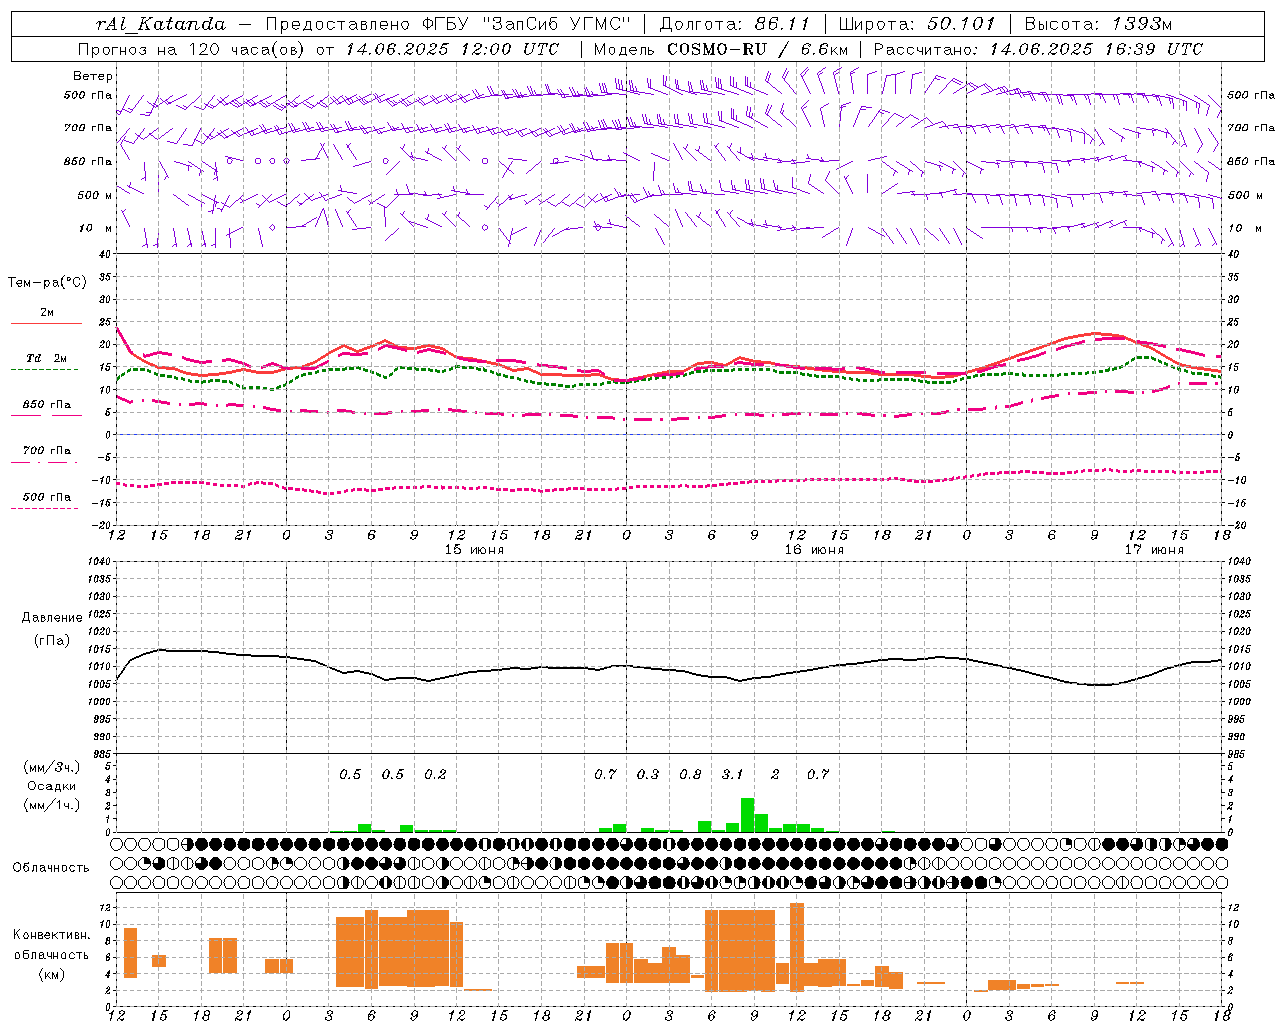The image size is (1280, 1024).
Task: Click the 0.8 three-hour precipitation value
Action: (x=690, y=774)
